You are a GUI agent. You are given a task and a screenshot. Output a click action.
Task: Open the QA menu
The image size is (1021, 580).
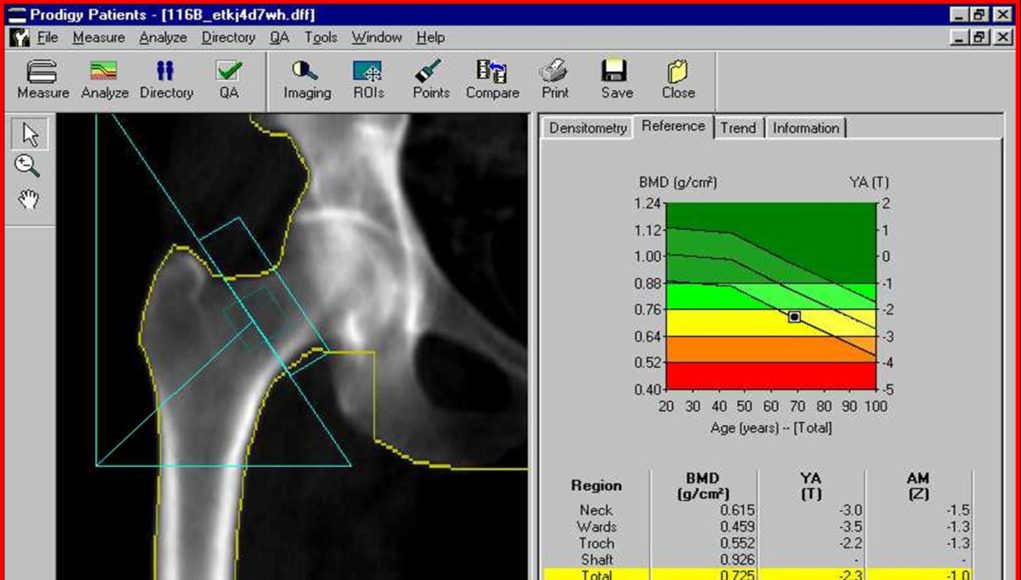click(x=279, y=38)
